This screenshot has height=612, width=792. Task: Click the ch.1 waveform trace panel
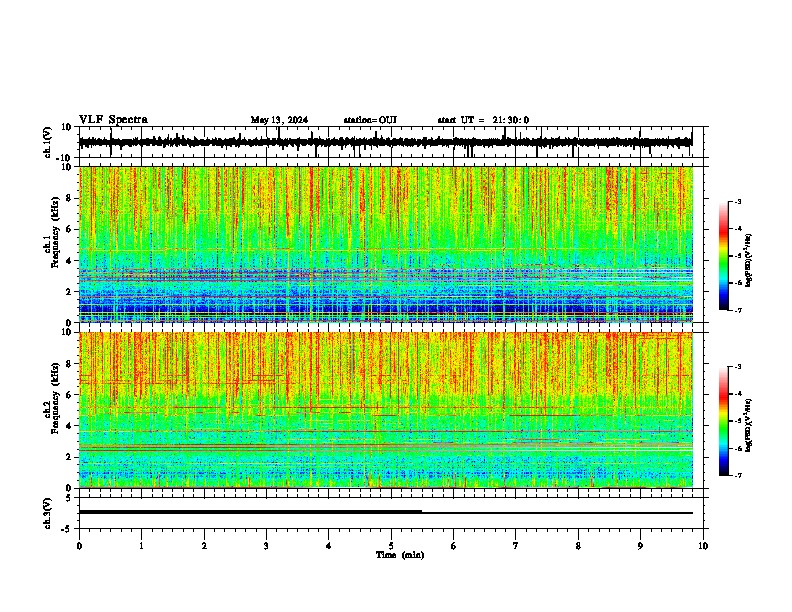click(391, 142)
